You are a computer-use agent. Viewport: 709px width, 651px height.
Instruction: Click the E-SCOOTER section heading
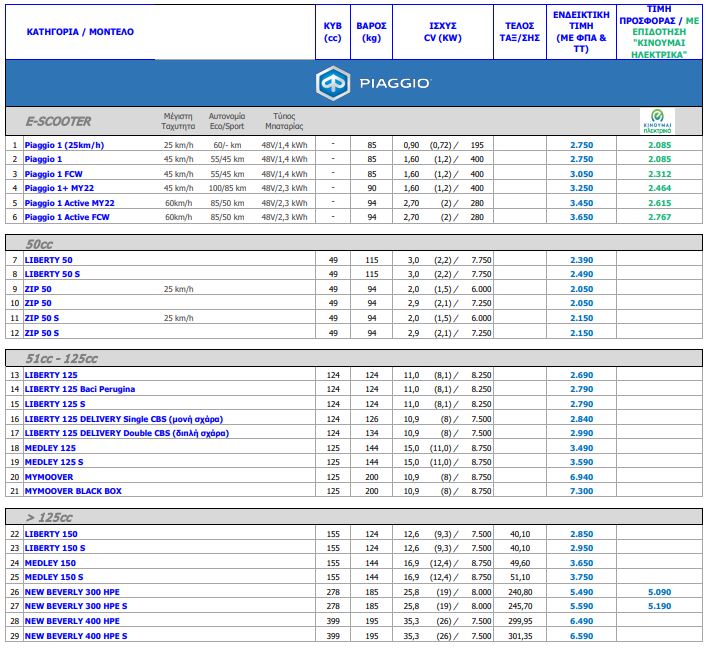[x=58, y=121]
